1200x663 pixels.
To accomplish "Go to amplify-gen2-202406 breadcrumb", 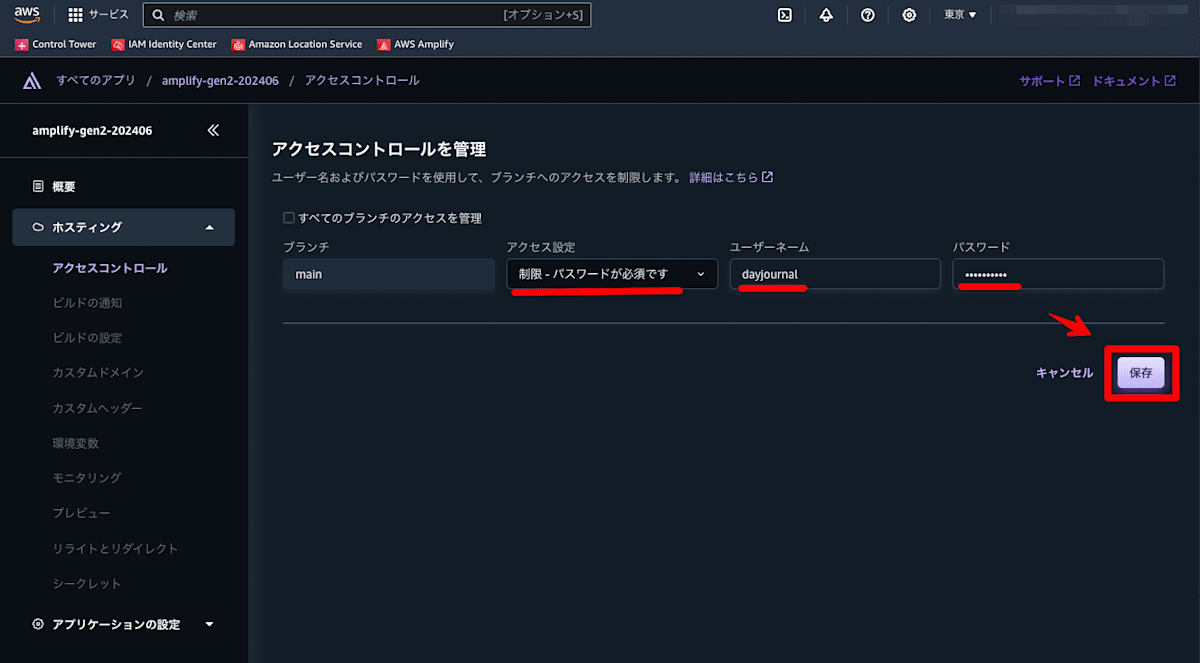I will point(220,81).
